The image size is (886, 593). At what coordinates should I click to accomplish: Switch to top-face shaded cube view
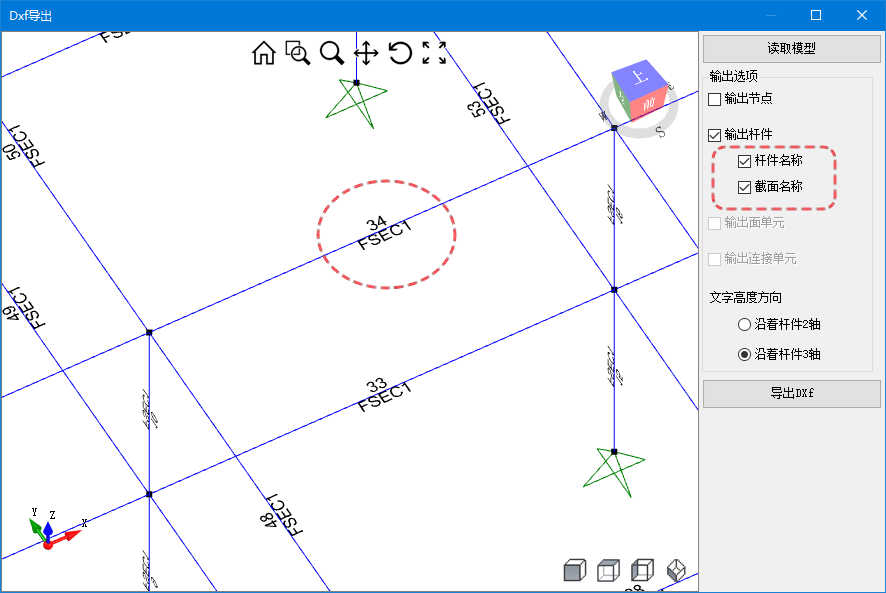click(608, 571)
